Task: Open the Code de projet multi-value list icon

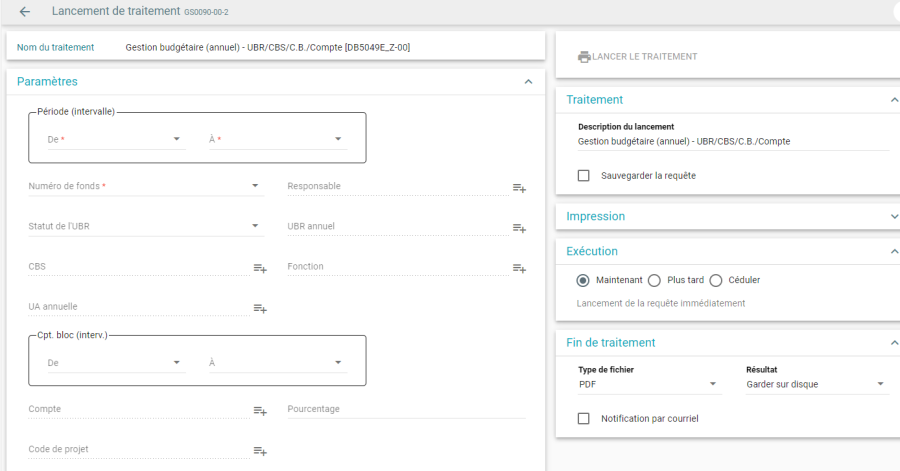Action: click(260, 451)
